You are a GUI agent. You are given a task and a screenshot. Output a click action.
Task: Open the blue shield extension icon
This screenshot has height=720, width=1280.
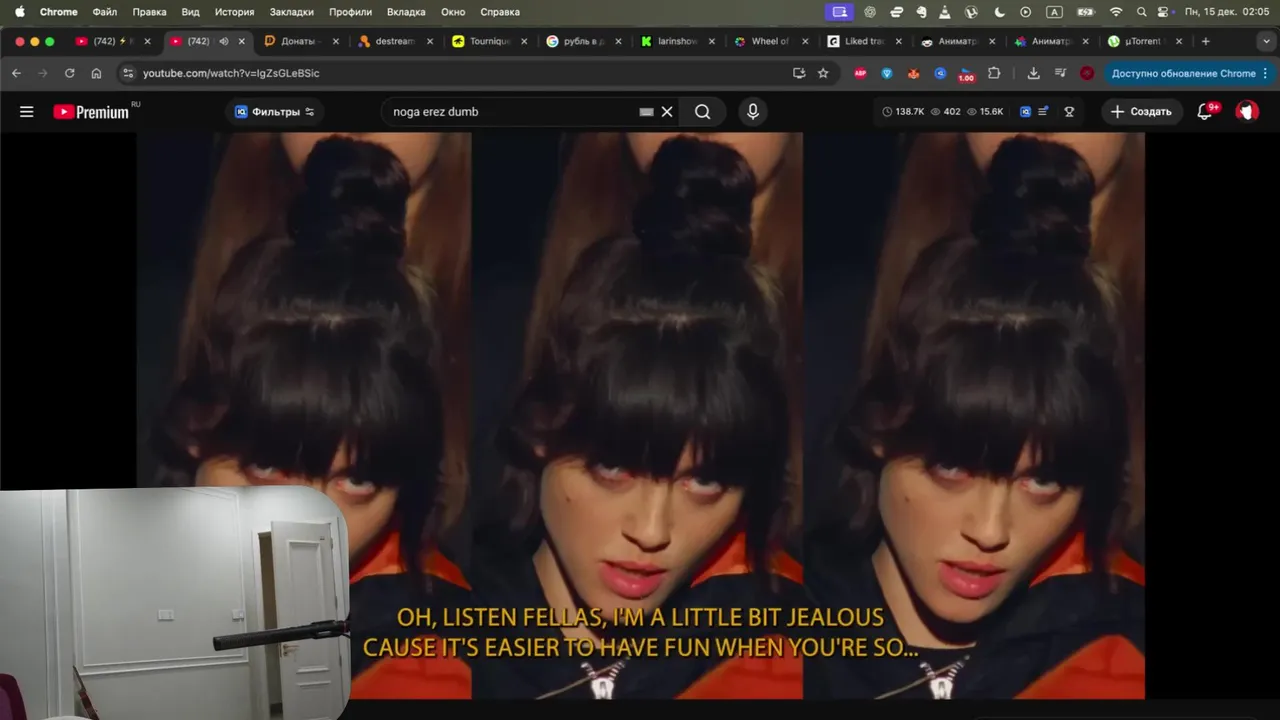(887, 73)
